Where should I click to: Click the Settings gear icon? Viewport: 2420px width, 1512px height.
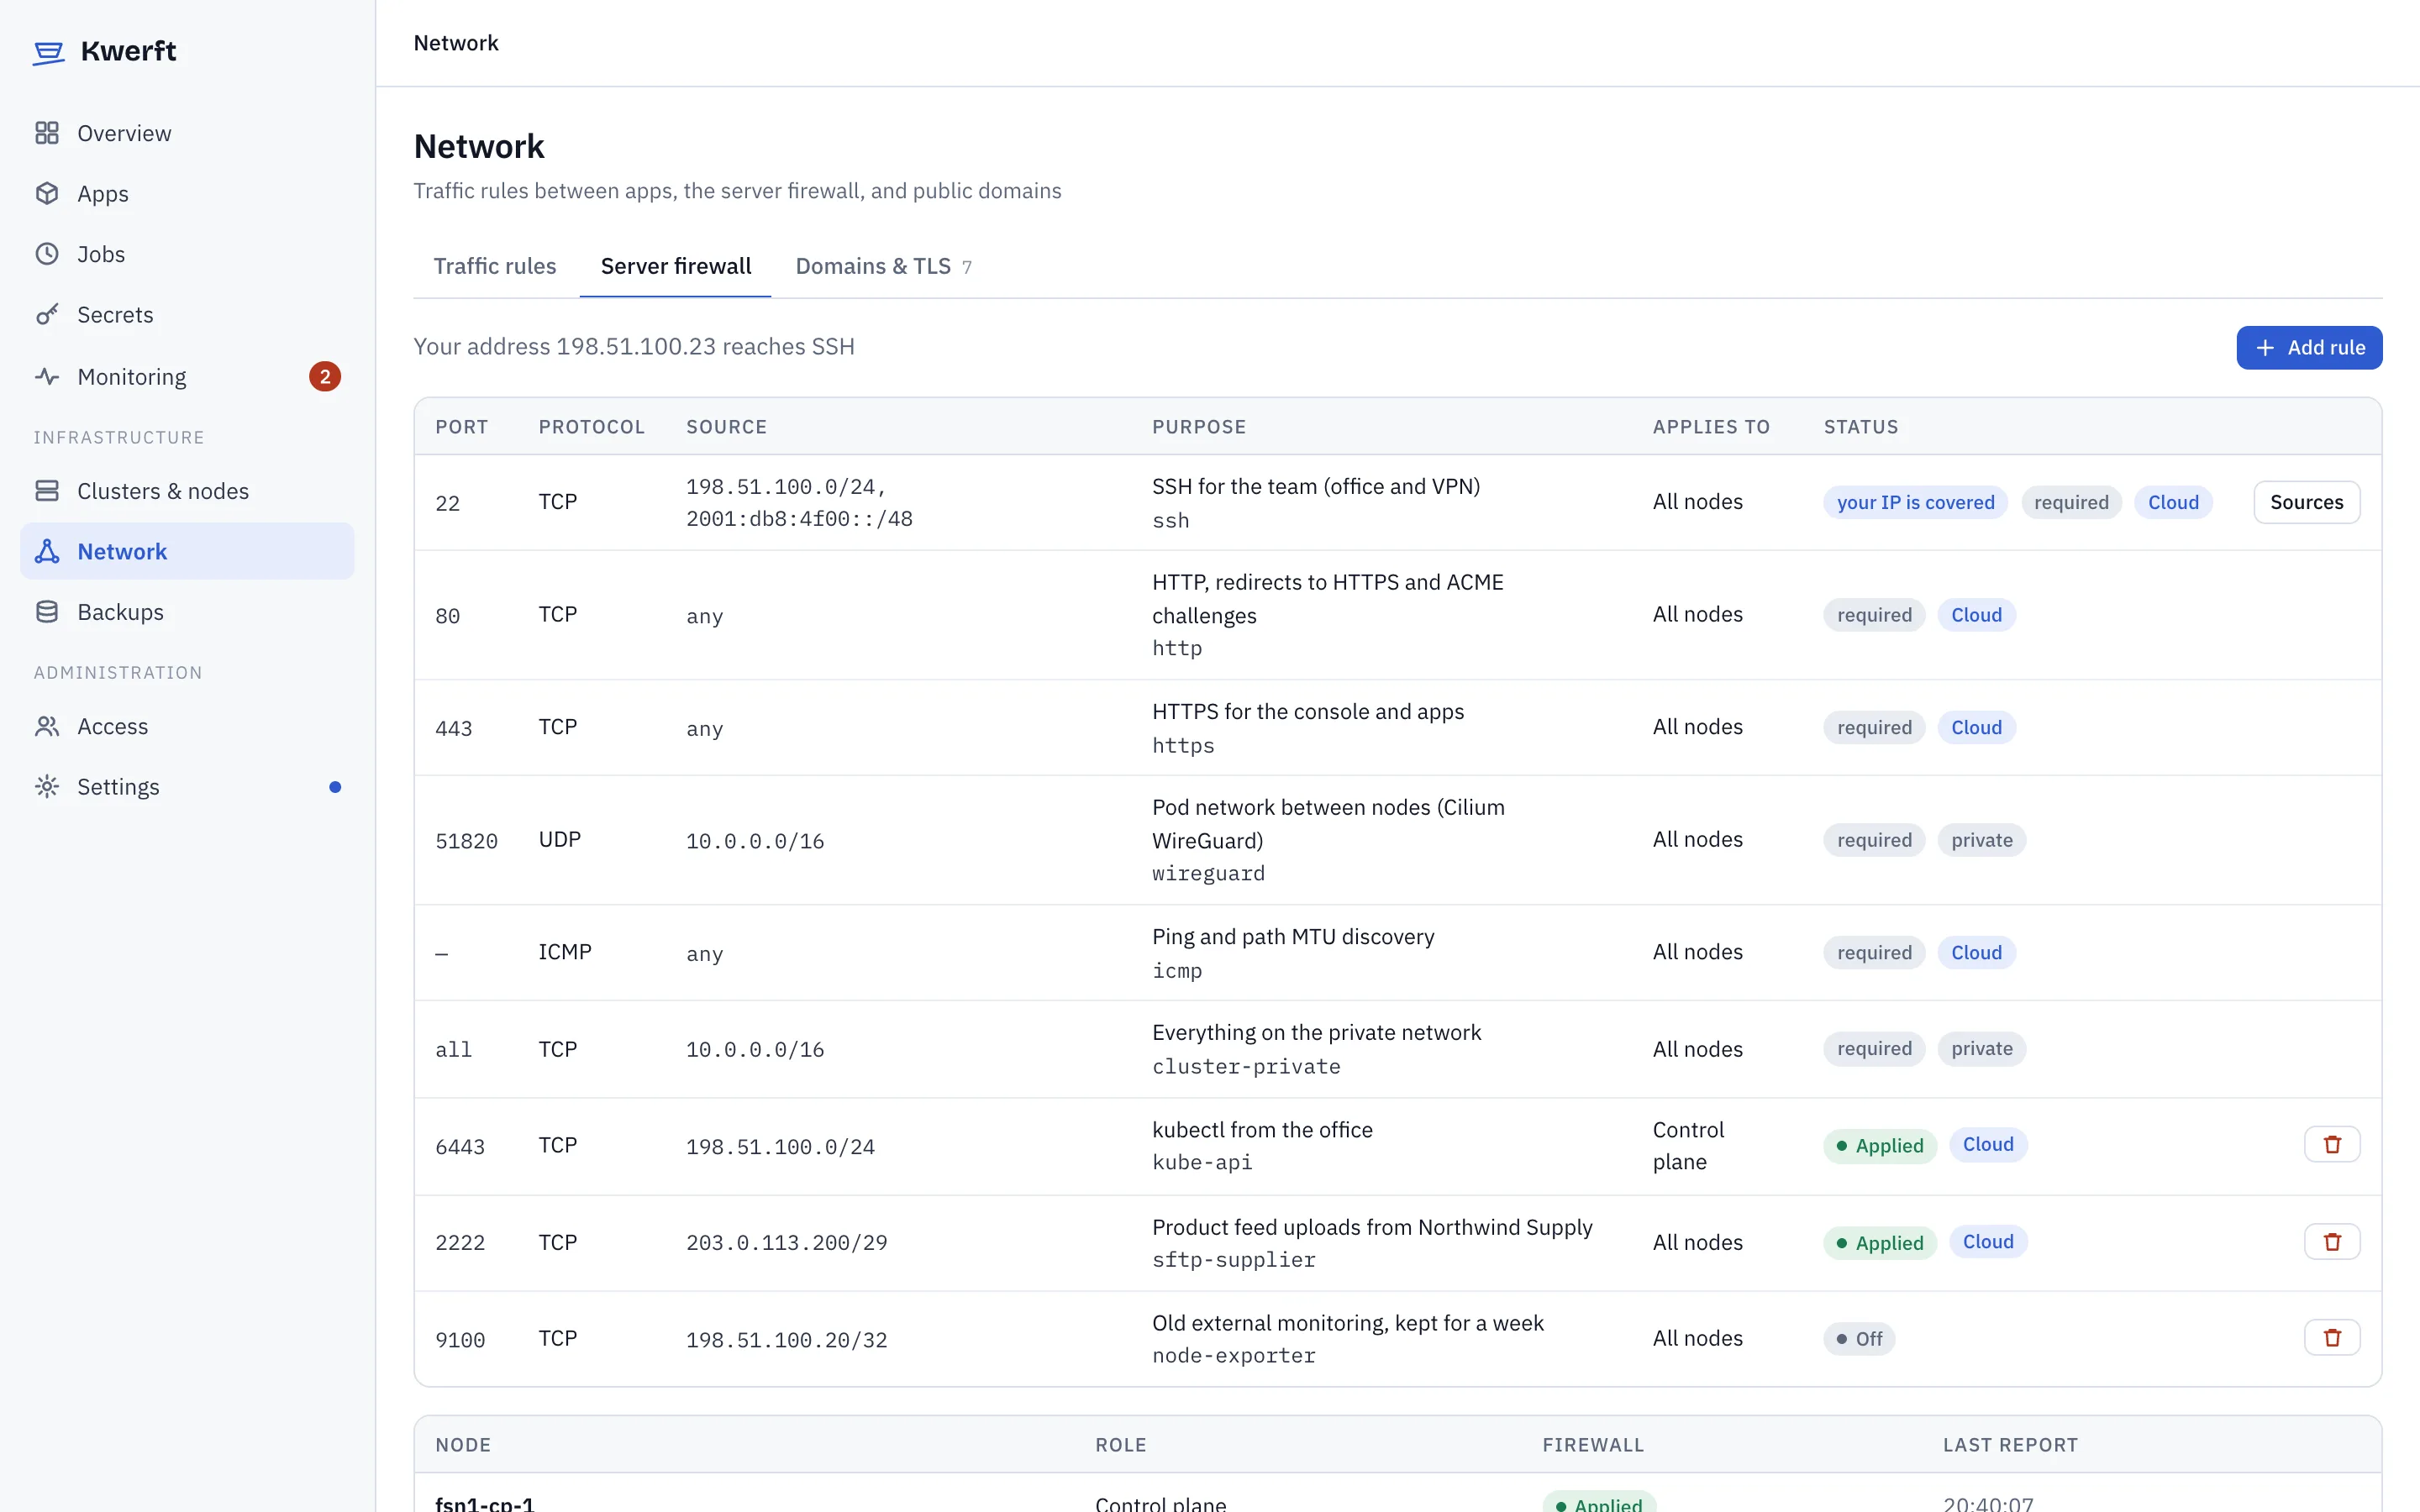[x=47, y=786]
